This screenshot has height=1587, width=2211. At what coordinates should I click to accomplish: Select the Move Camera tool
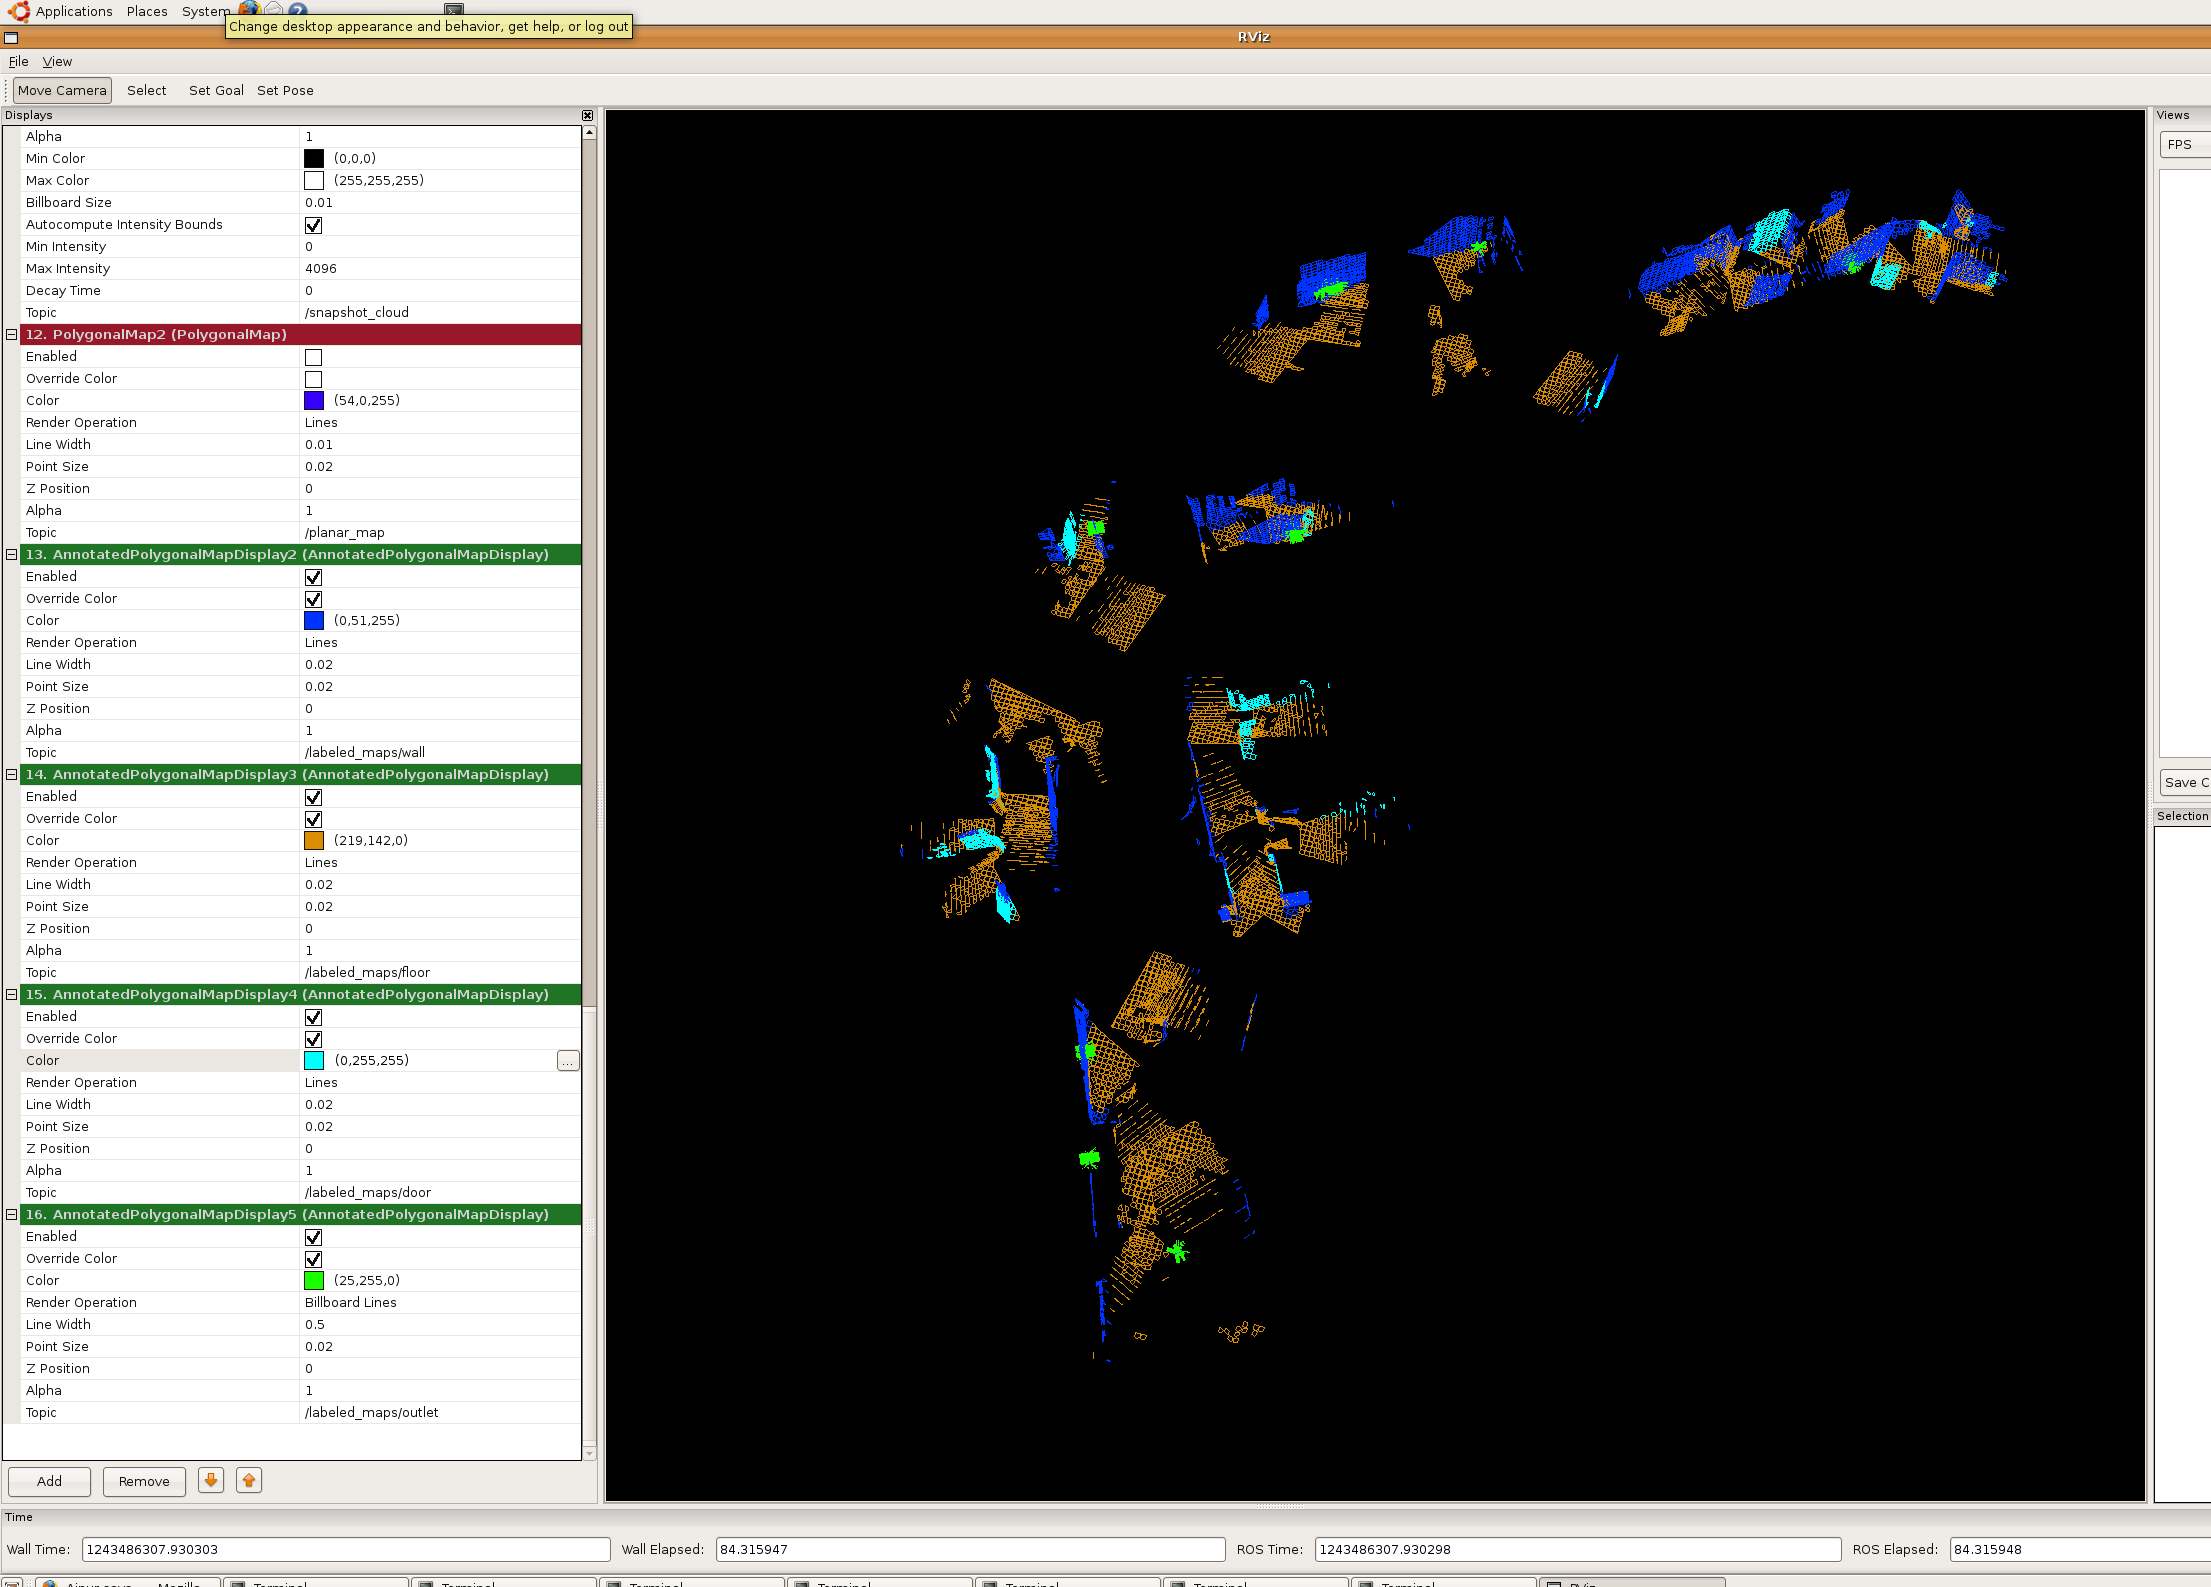pyautogui.click(x=62, y=90)
